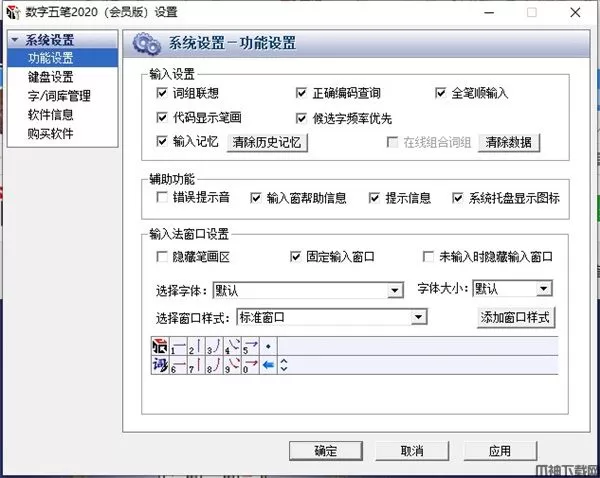Enable 隐藏笔画区 checkbox
The image size is (600, 478).
click(162, 256)
